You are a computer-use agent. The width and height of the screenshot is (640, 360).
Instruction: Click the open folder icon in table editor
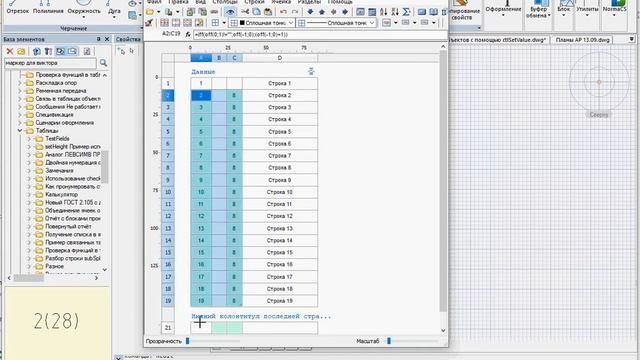tap(150, 12)
